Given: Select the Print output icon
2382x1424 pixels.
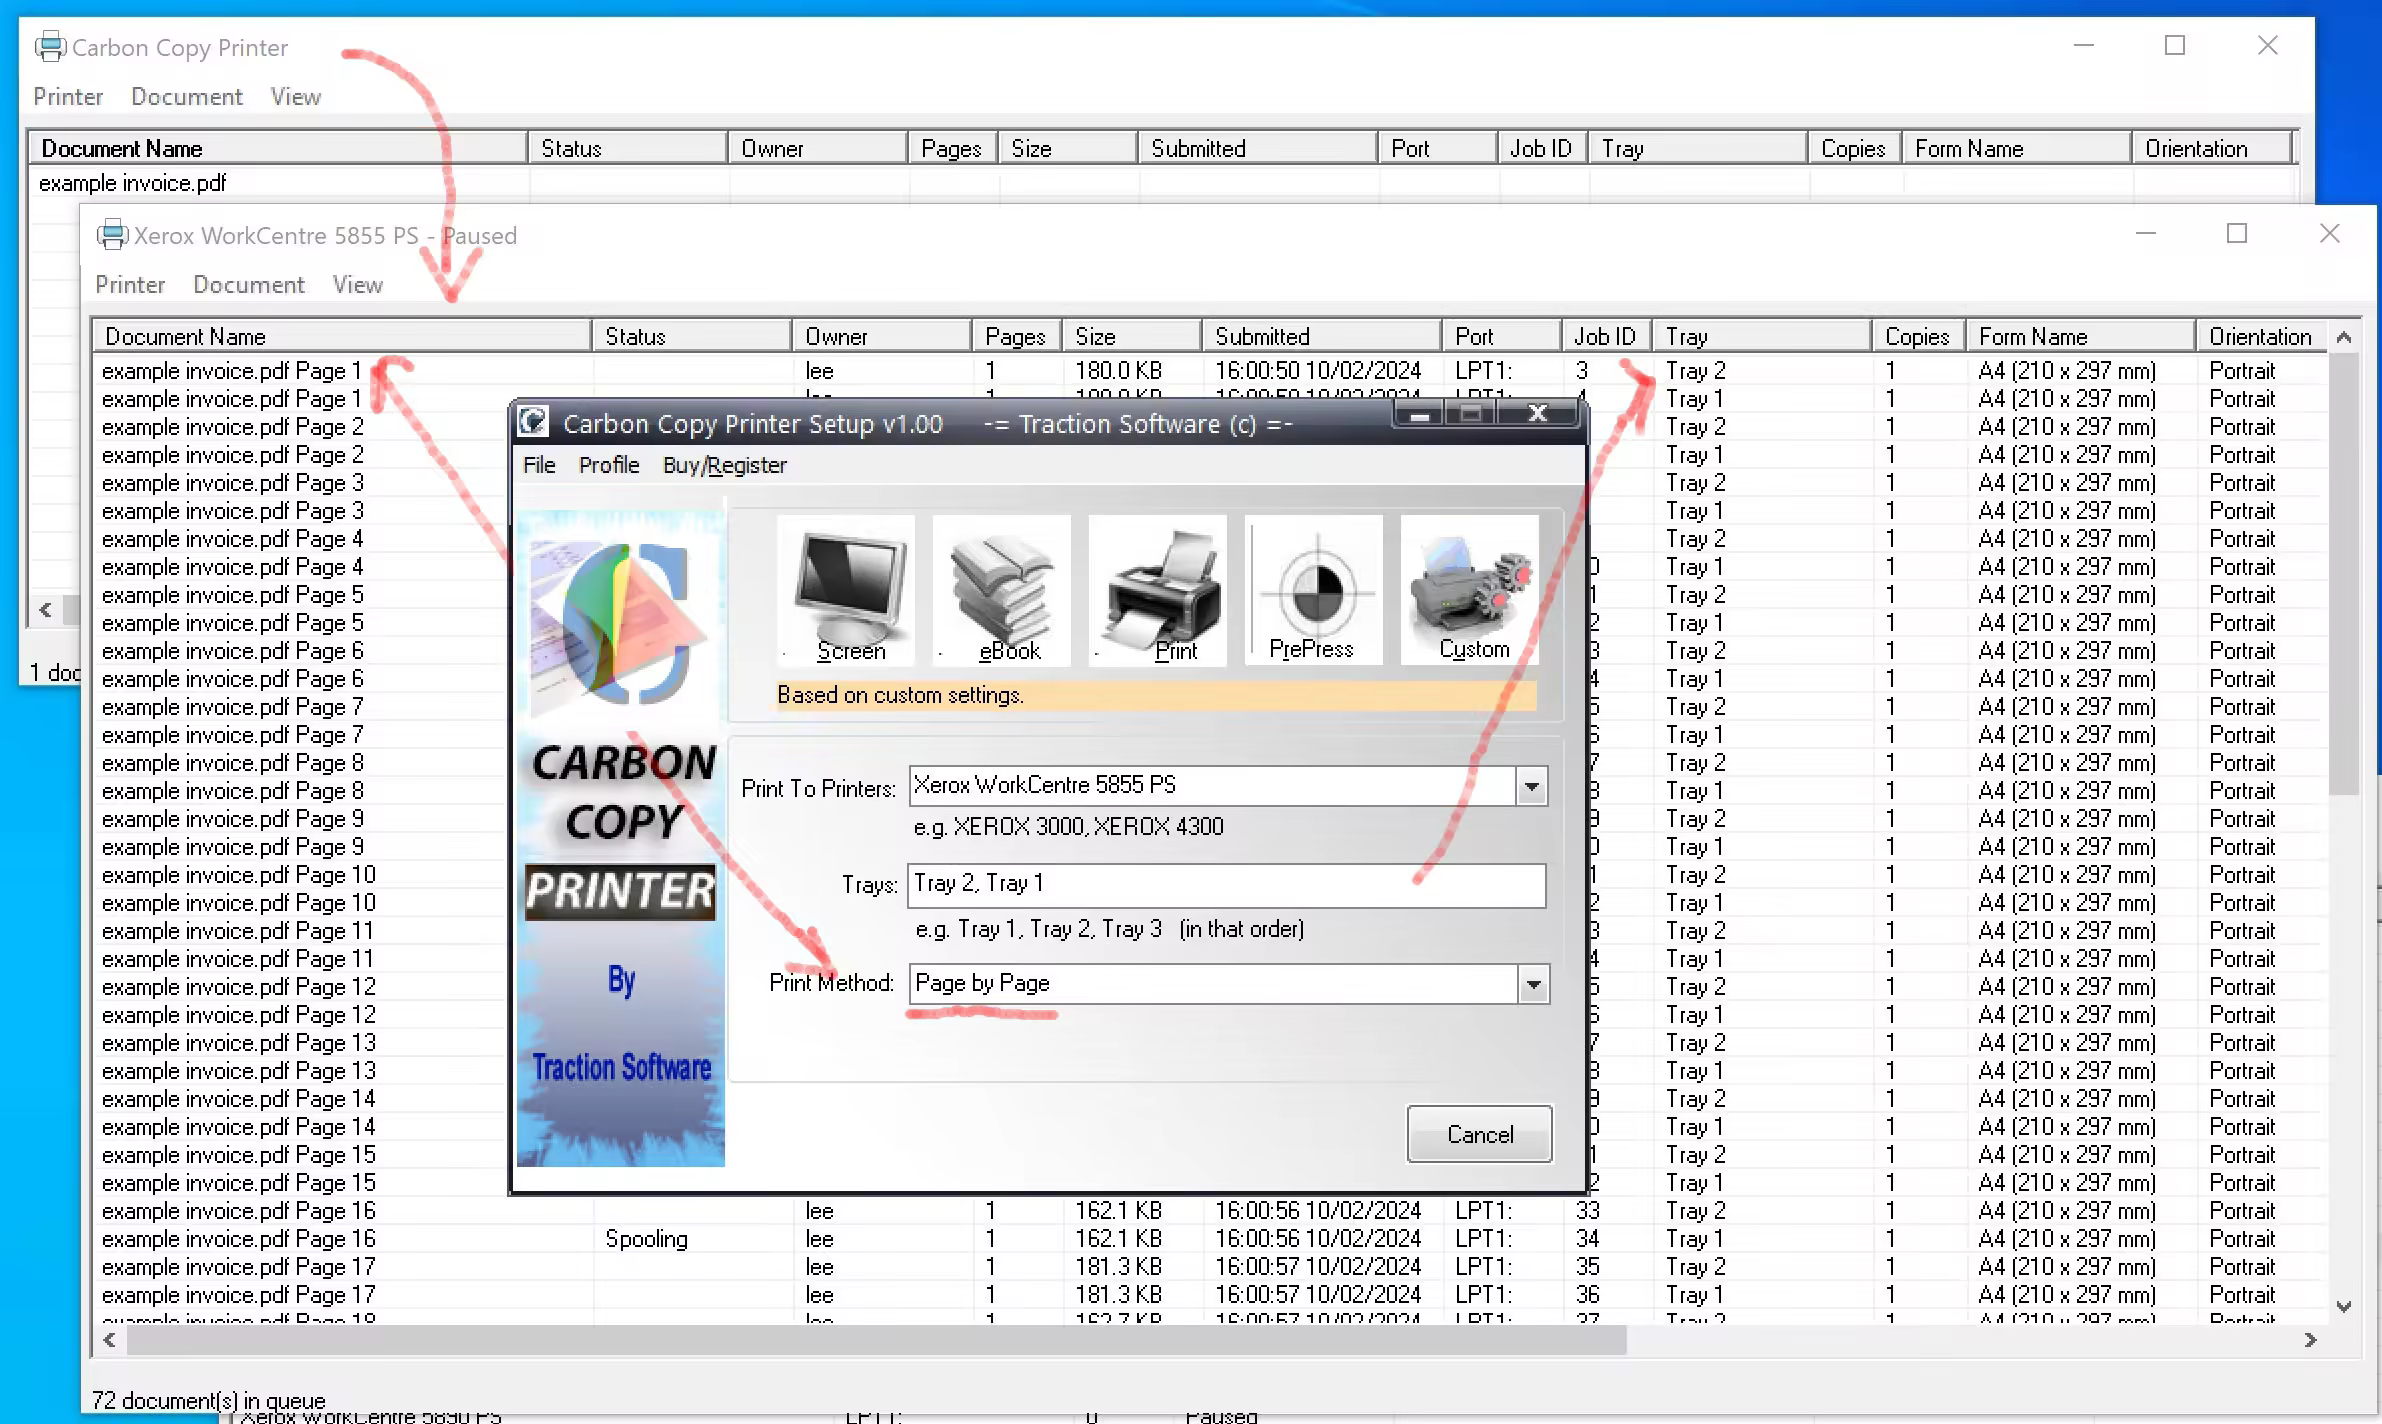Looking at the screenshot, I should [x=1156, y=589].
